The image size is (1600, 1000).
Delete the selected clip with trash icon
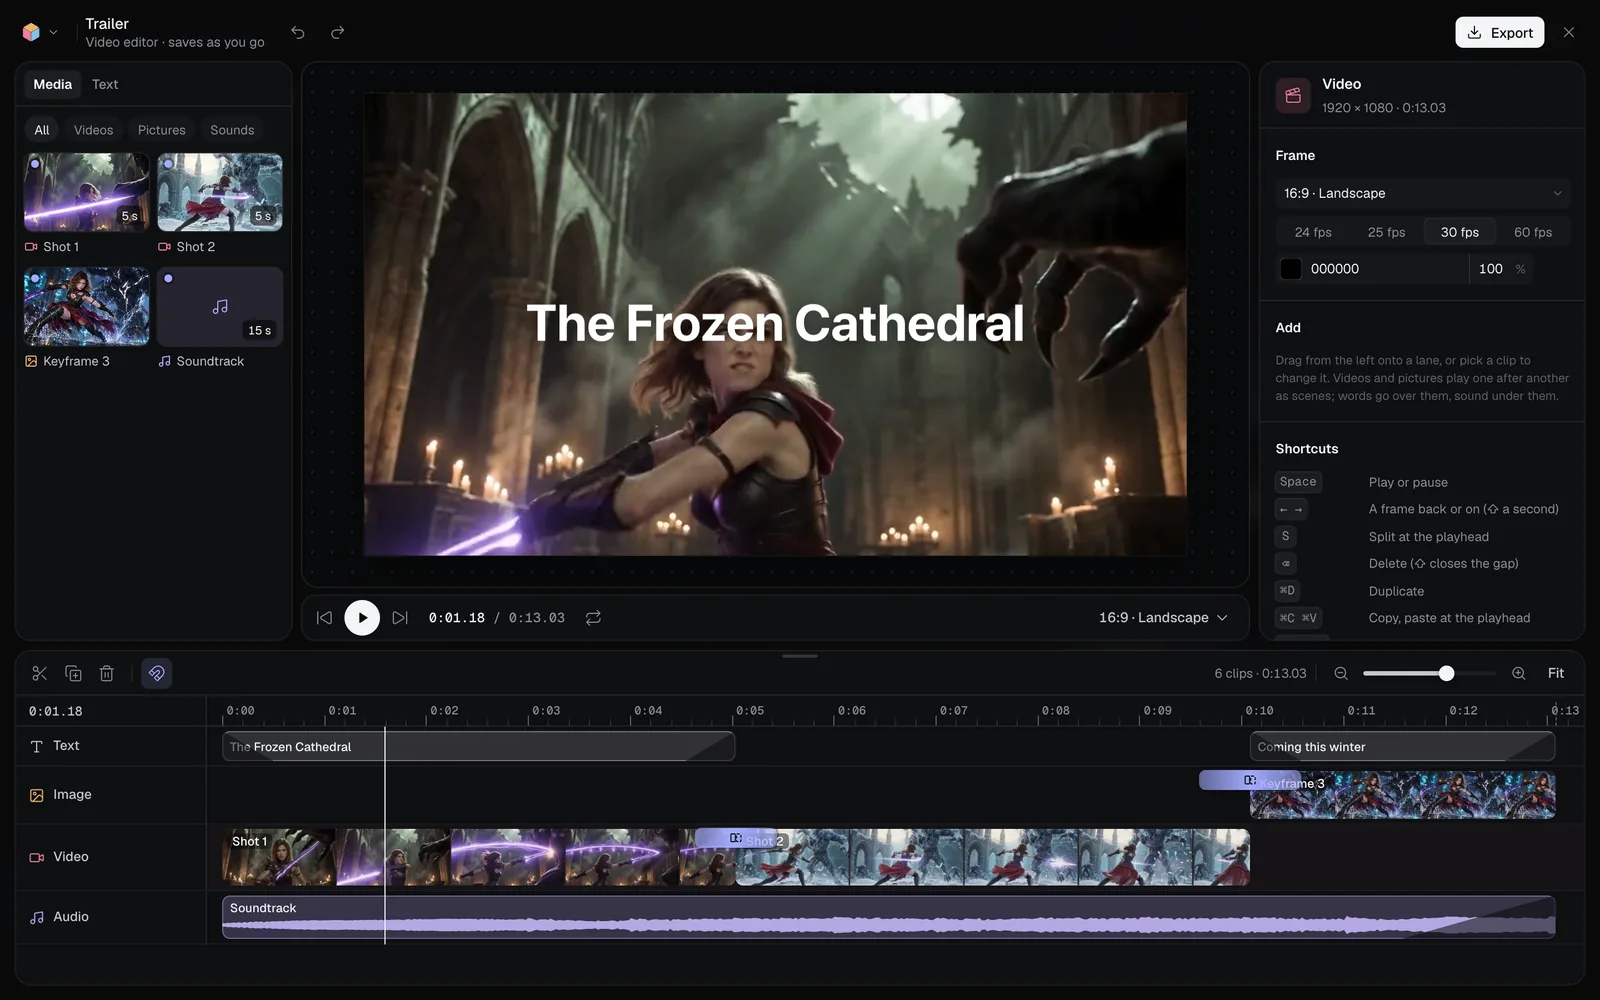tap(107, 673)
